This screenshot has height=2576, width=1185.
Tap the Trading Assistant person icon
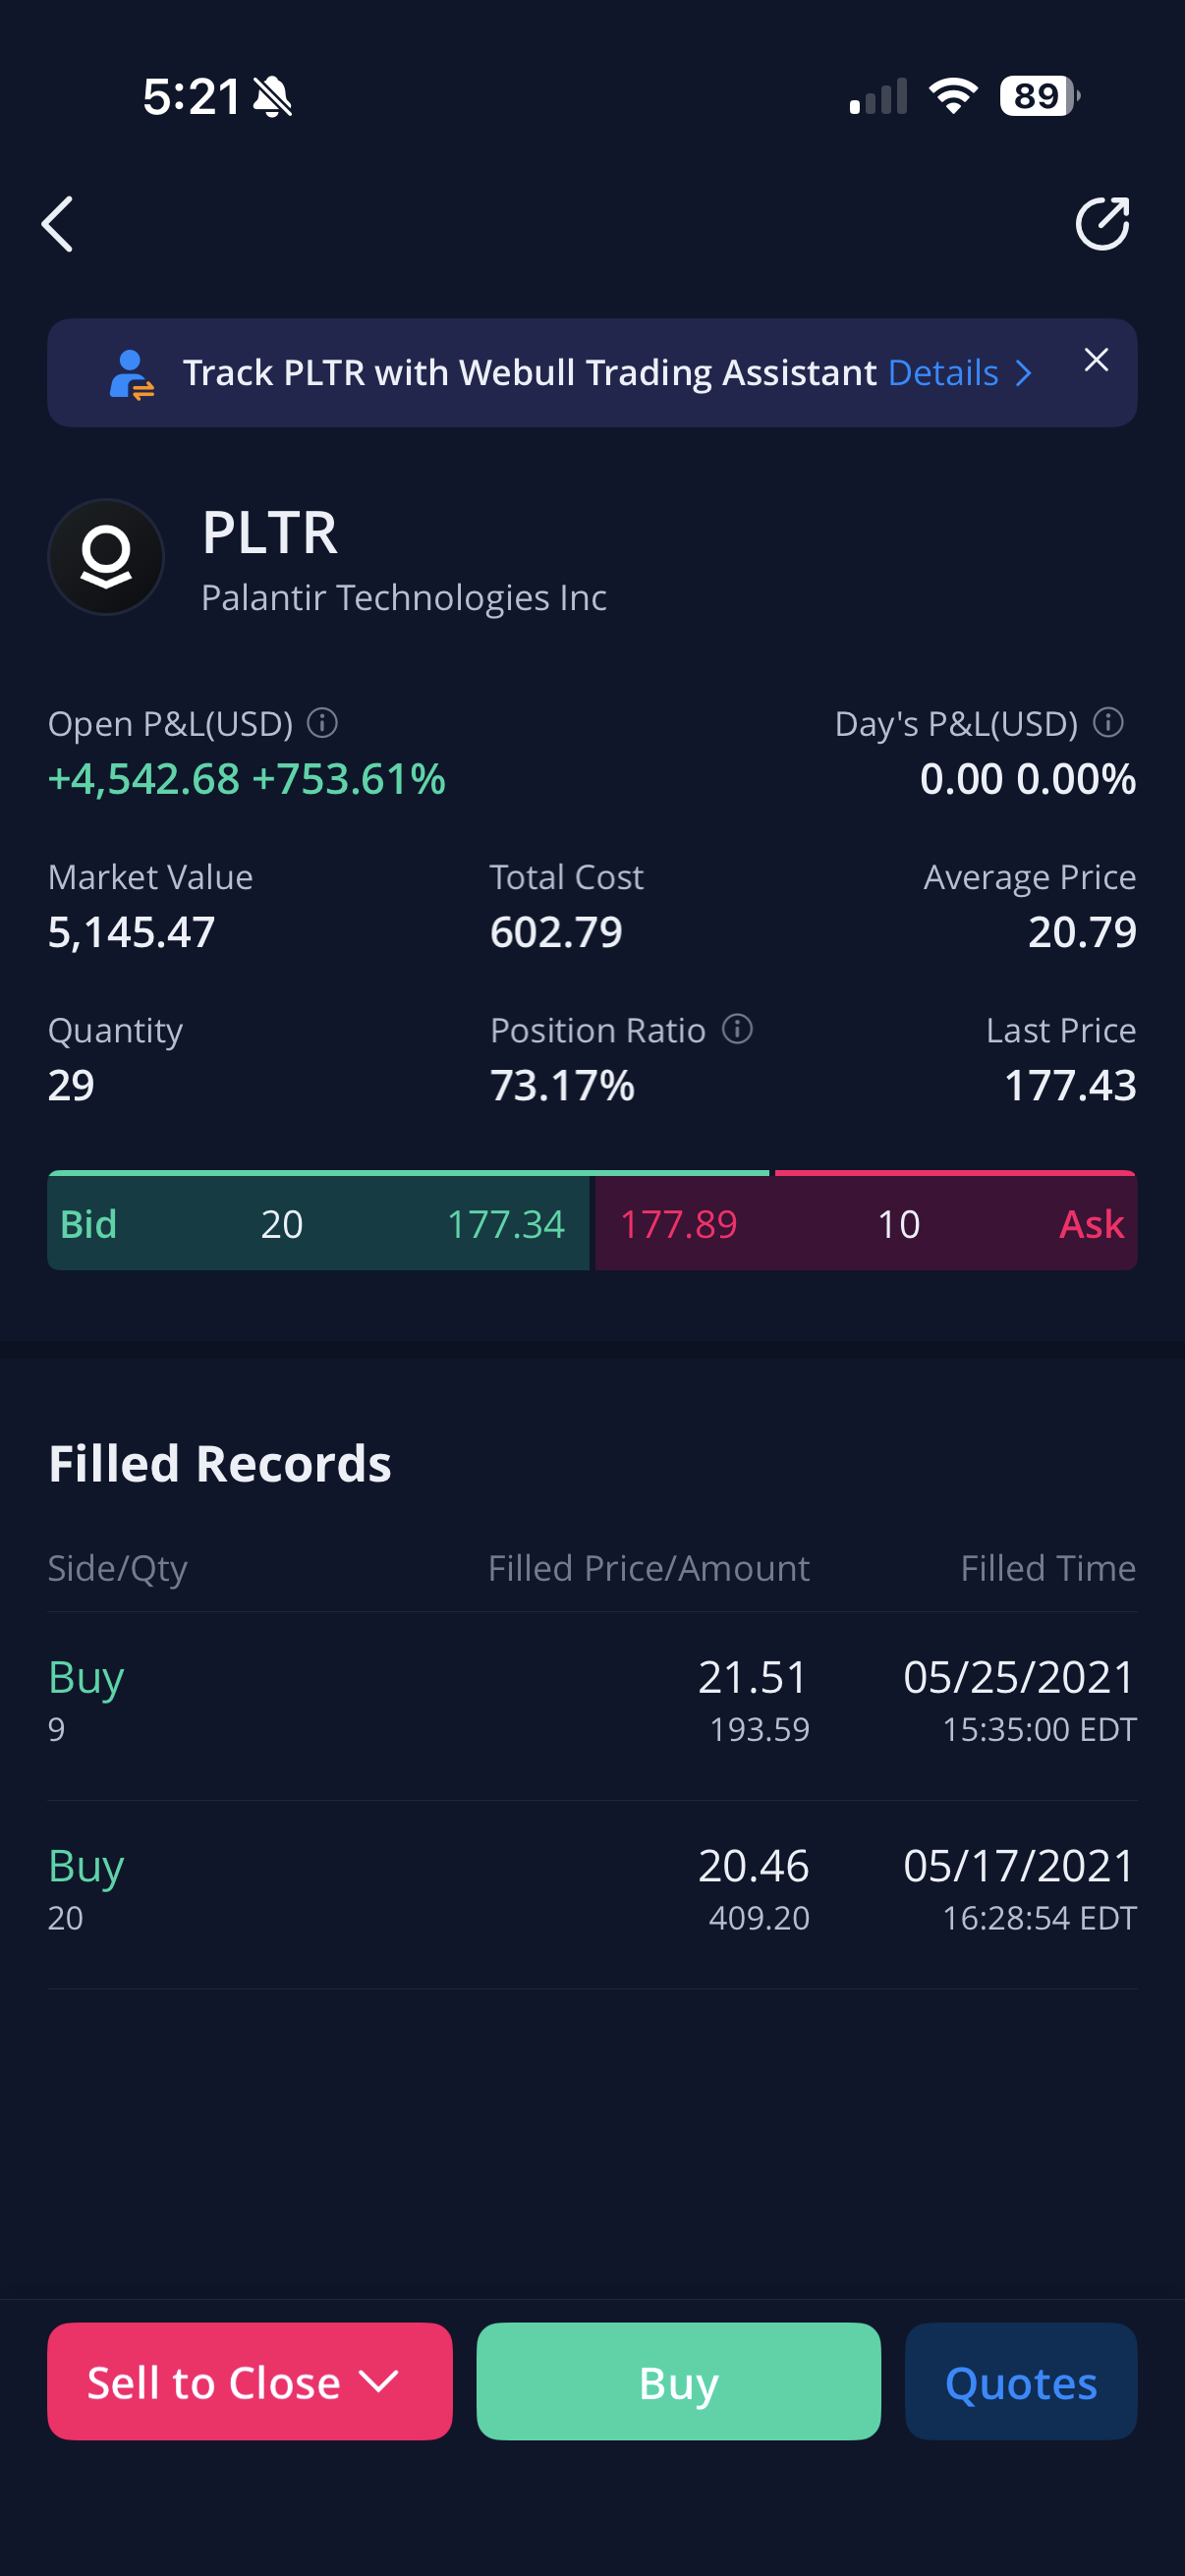click(x=131, y=374)
